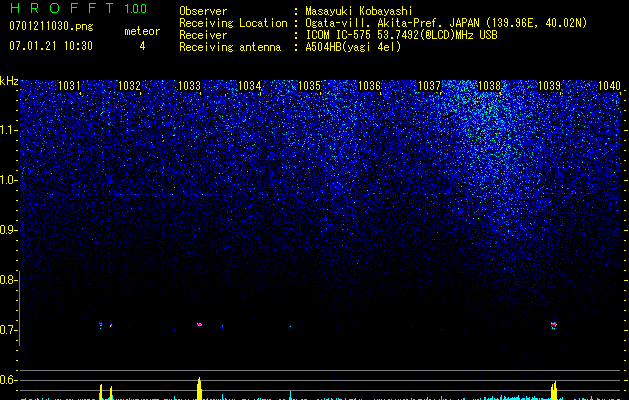Image resolution: width=629 pixels, height=400 pixels.
Task: Click the 1035 time axis label
Action: pyautogui.click(x=310, y=85)
